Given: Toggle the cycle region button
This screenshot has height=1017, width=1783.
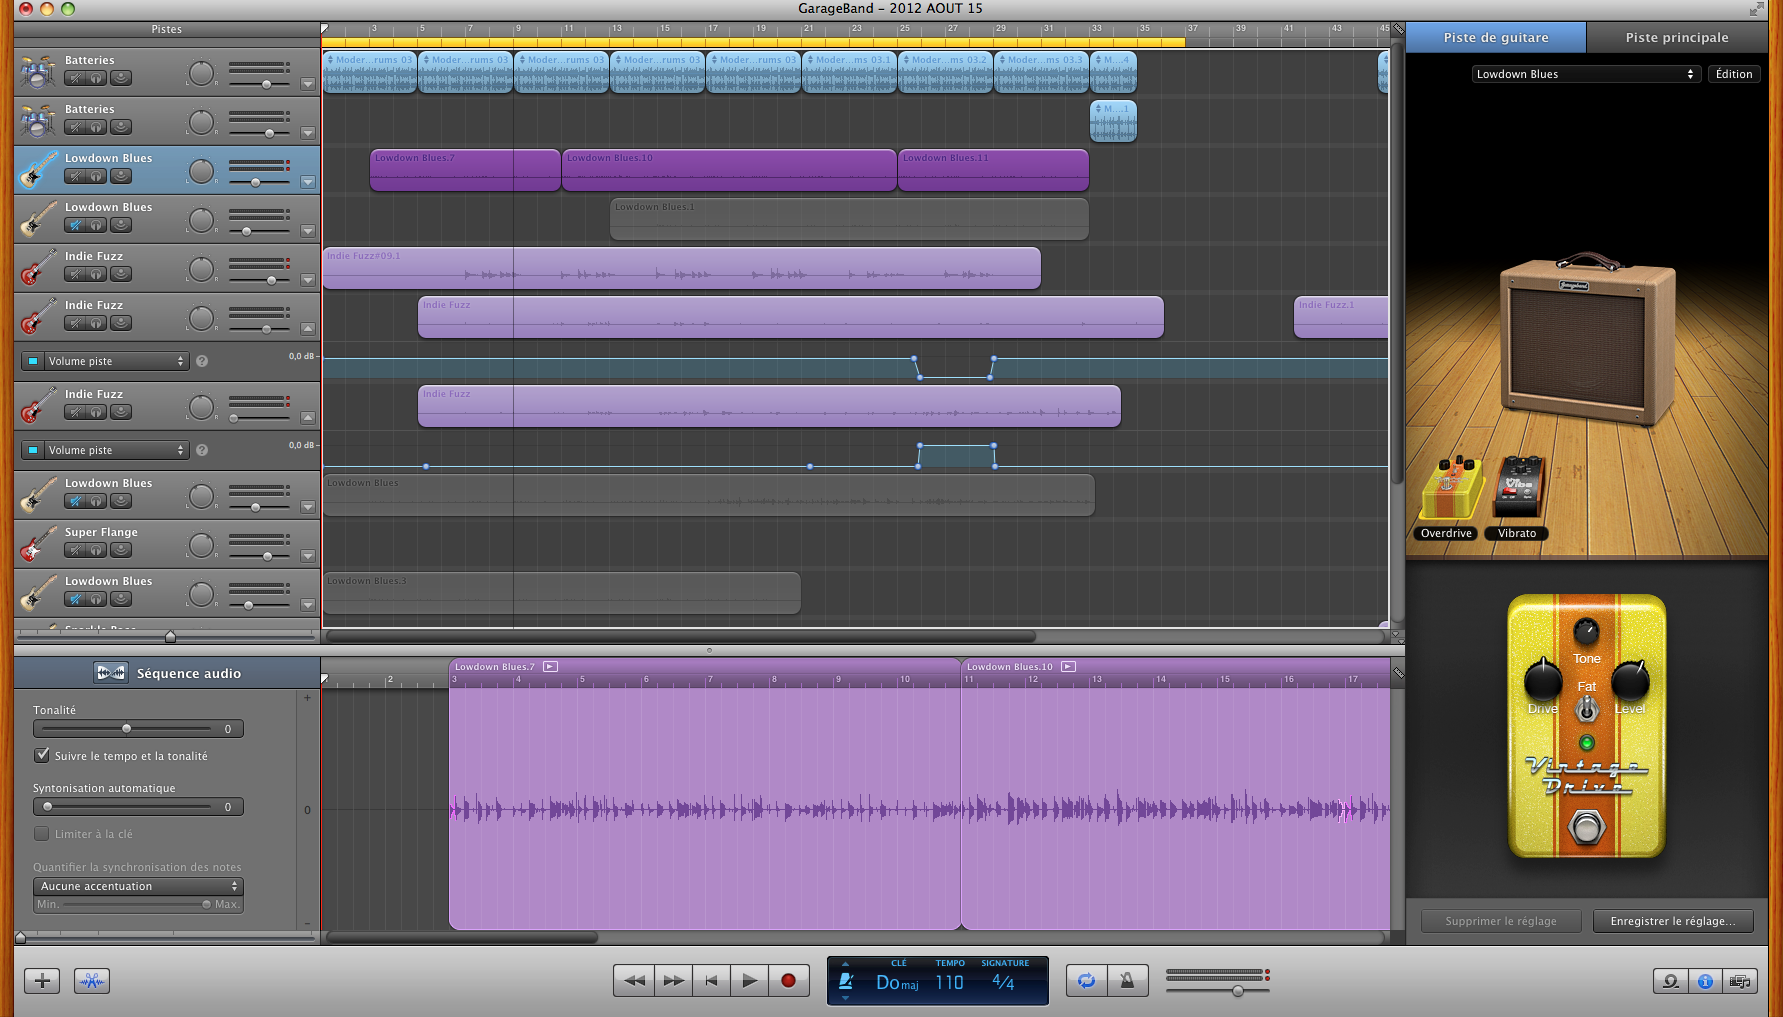Looking at the screenshot, I should coord(1086,981).
